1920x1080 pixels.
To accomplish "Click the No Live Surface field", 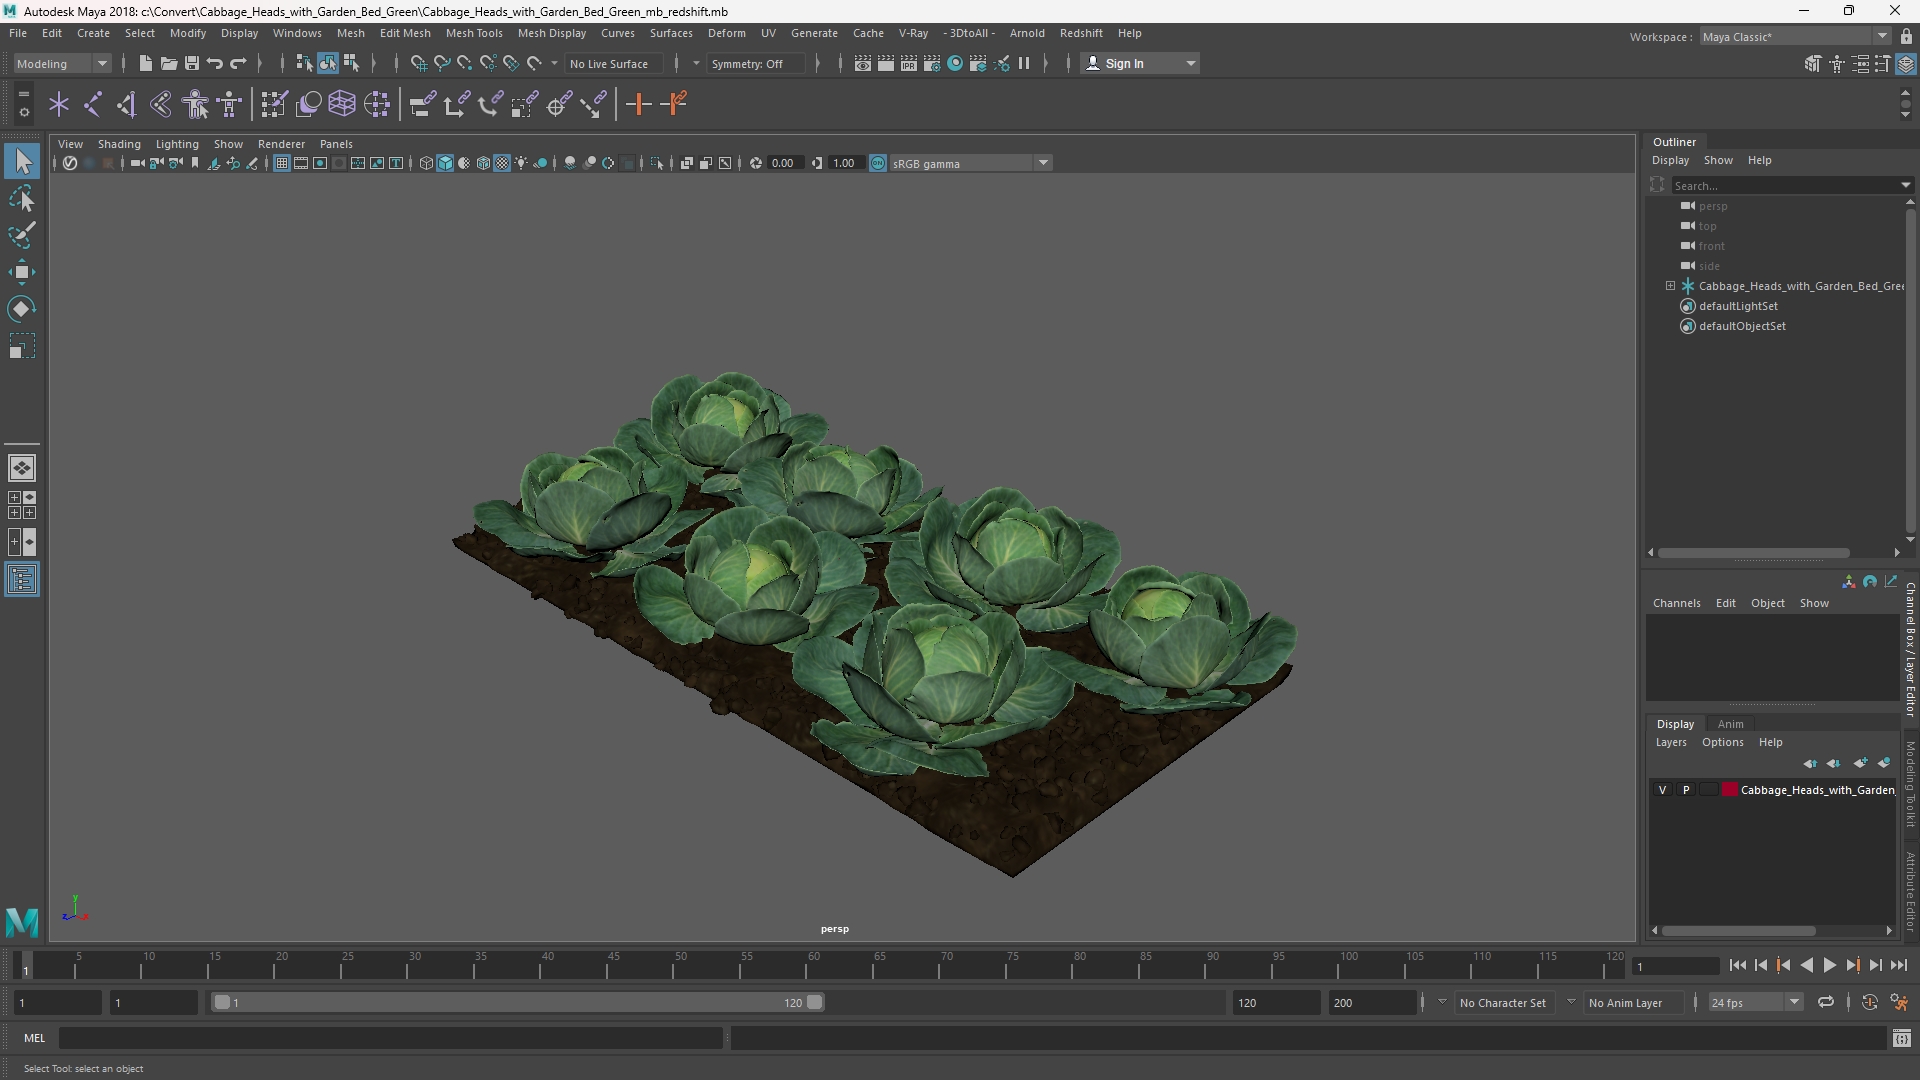I will (615, 64).
